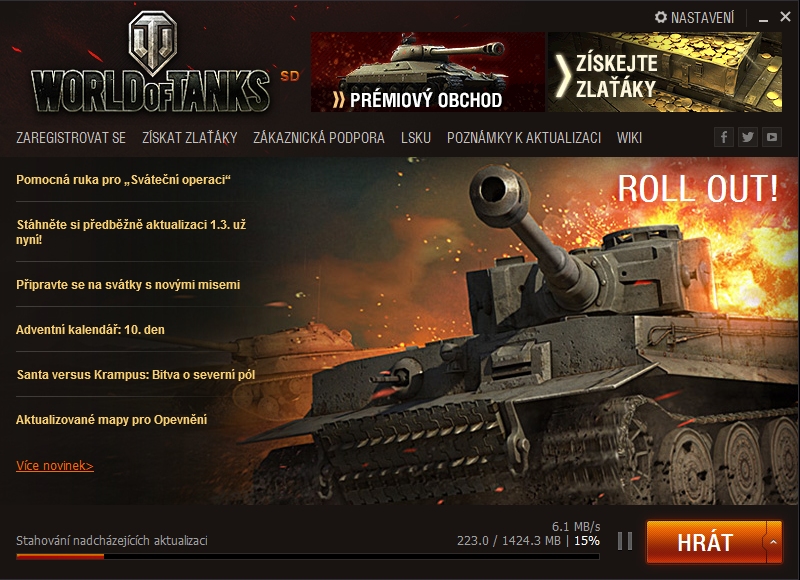
Task: Click the World of Tanks logo
Action: (151, 63)
